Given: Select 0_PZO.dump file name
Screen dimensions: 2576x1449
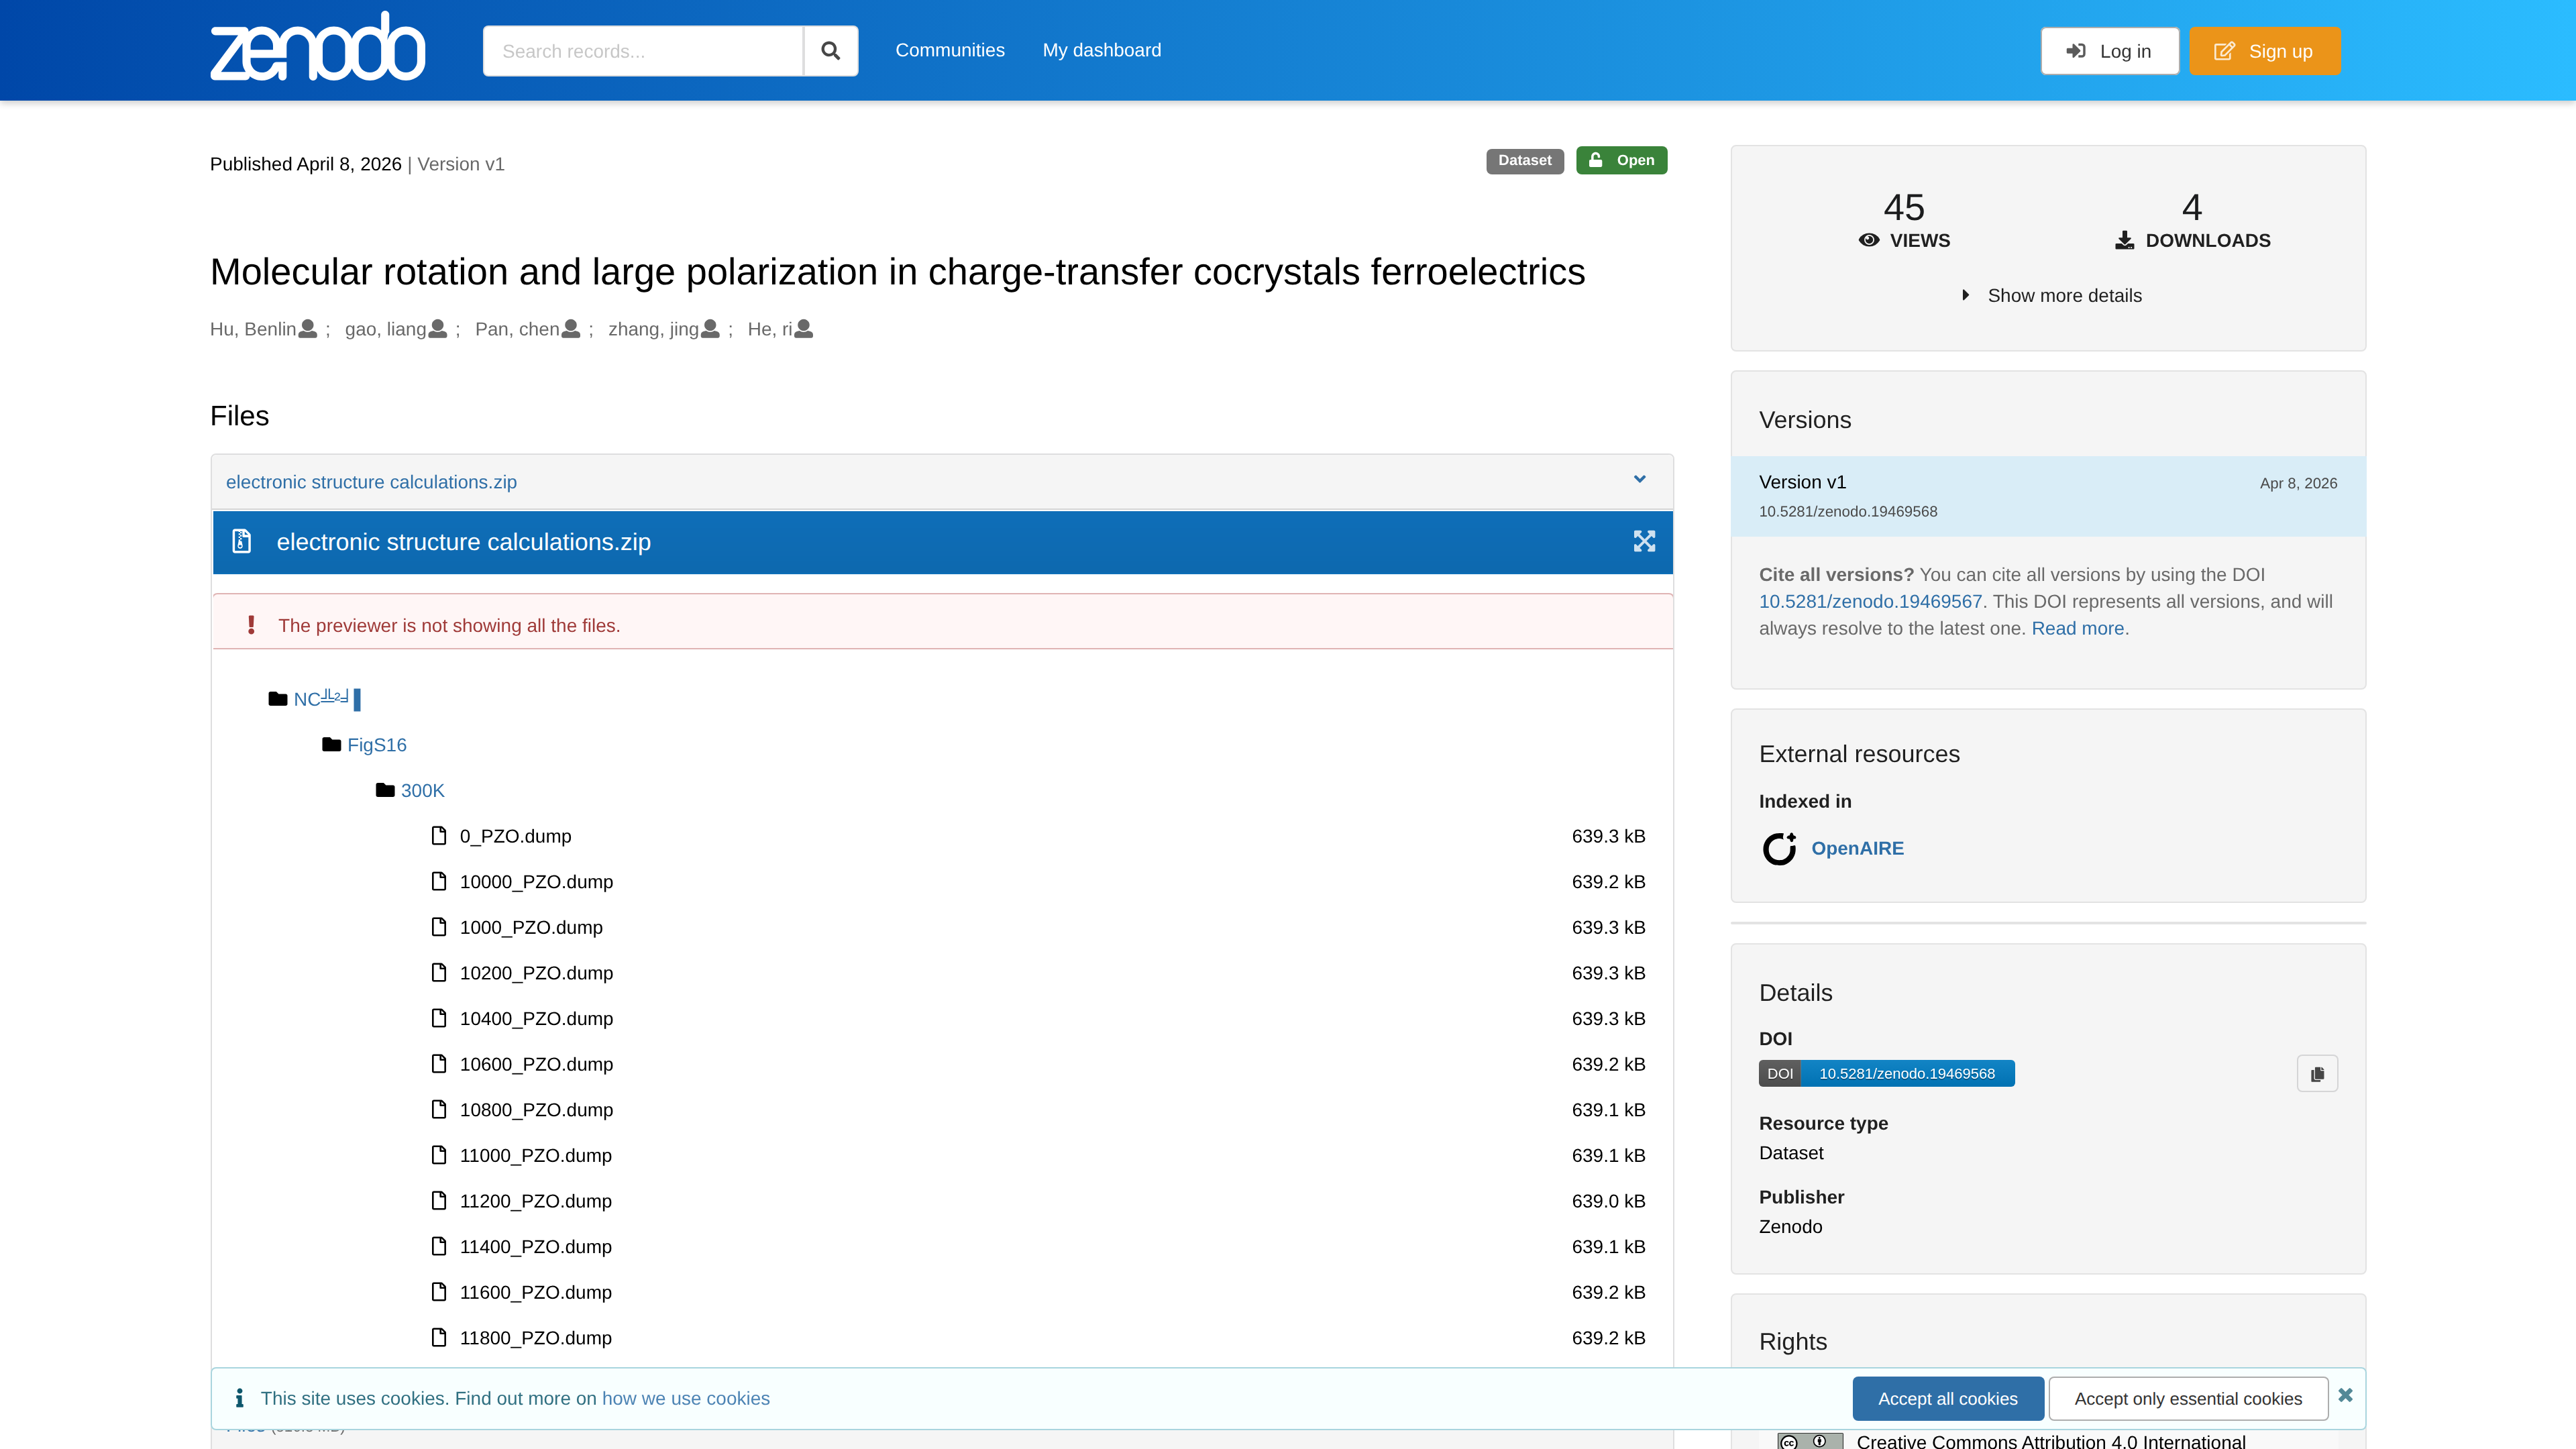Looking at the screenshot, I should click(515, 836).
